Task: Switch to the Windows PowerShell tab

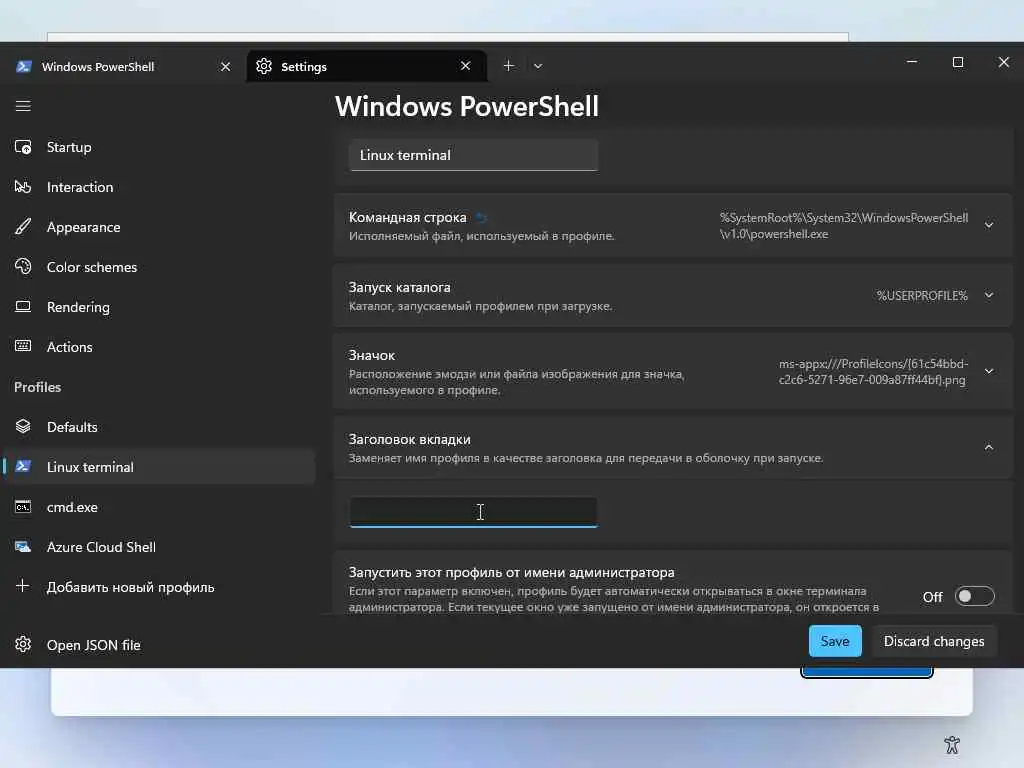Action: coord(124,67)
